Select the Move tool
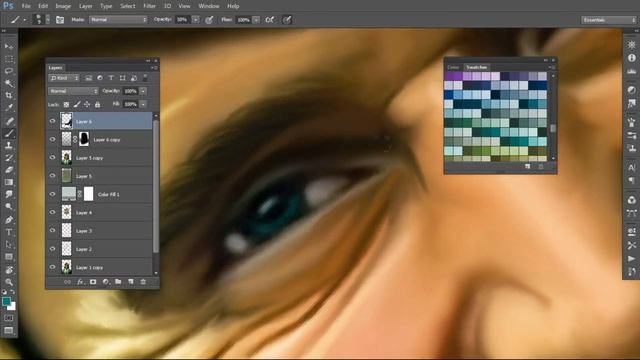This screenshot has width=640, height=360. point(9,46)
